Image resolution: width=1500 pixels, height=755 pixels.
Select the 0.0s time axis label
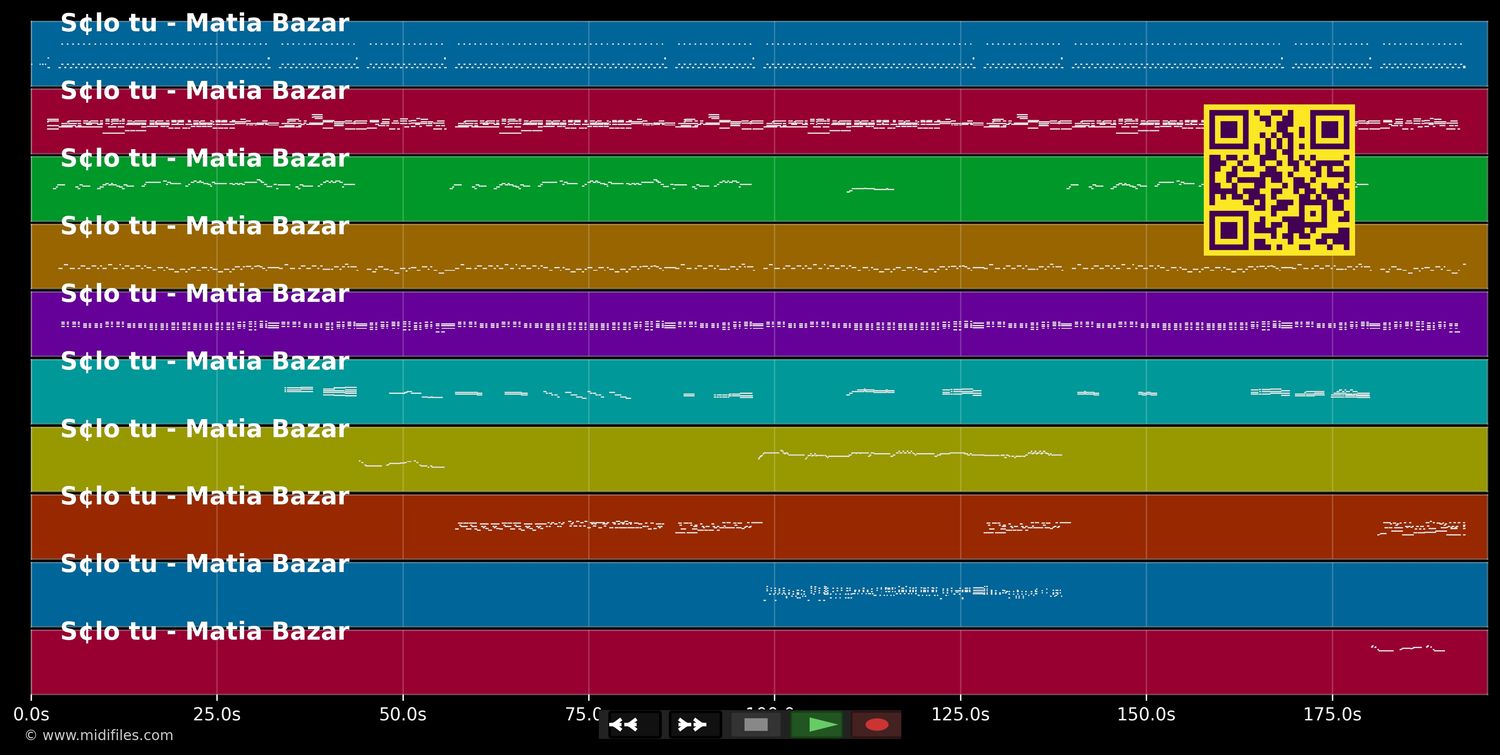[31, 715]
